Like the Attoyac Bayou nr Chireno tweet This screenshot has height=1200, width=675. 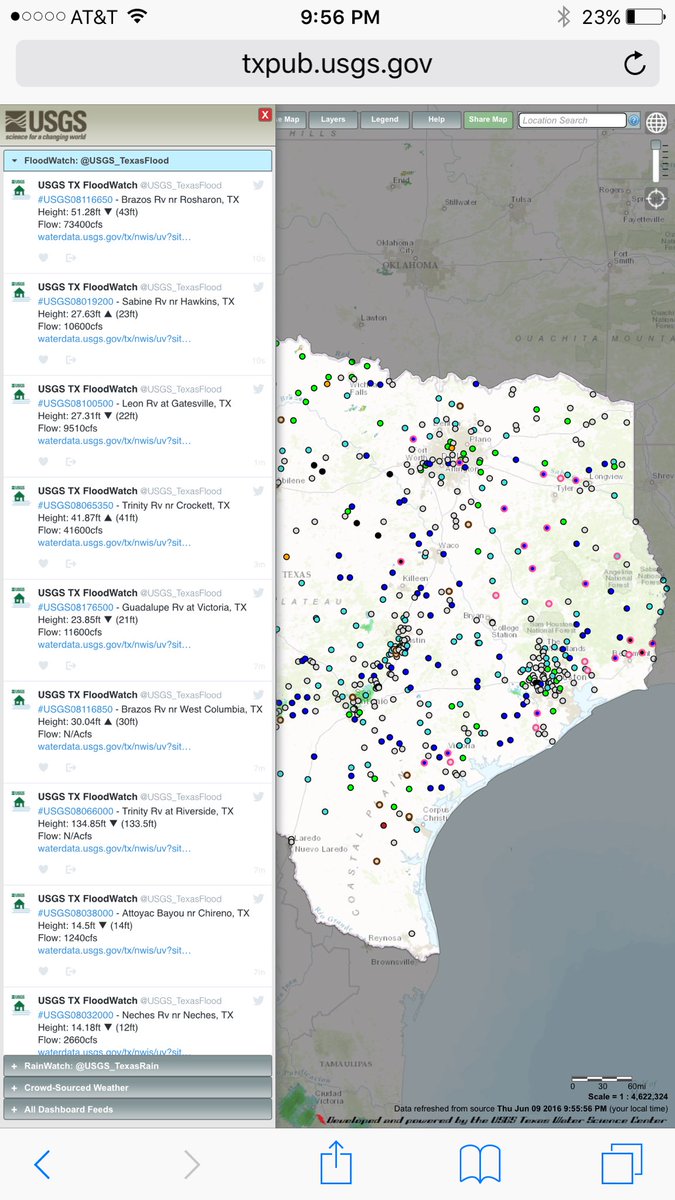(43, 972)
